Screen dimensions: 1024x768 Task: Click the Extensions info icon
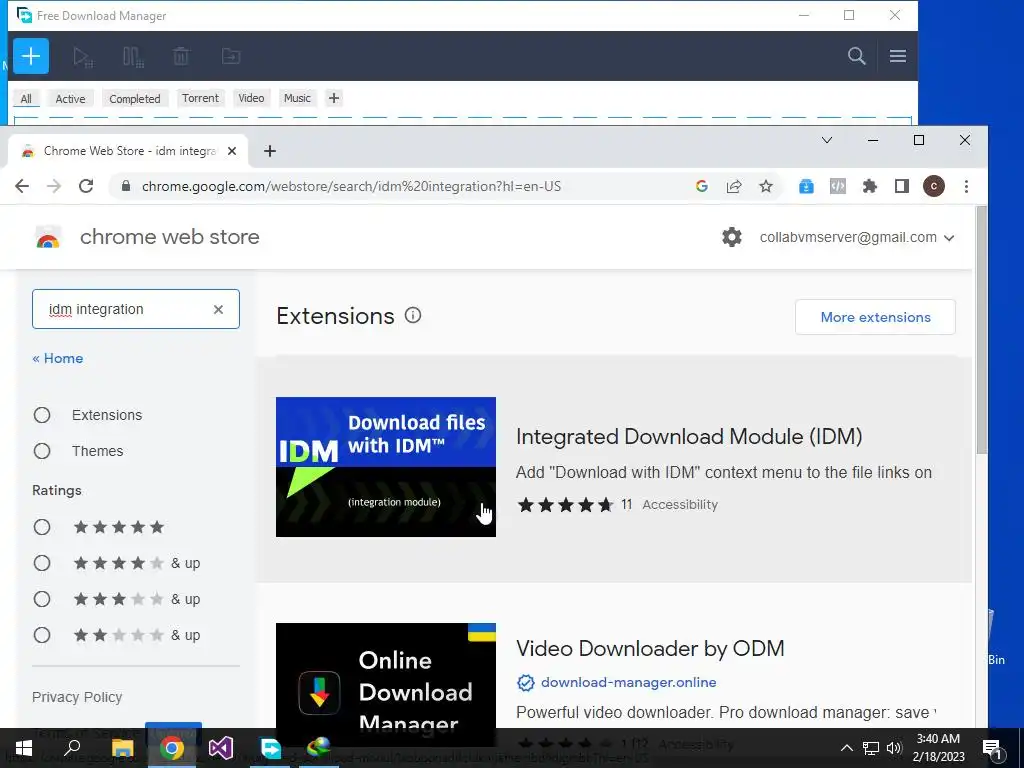[413, 315]
